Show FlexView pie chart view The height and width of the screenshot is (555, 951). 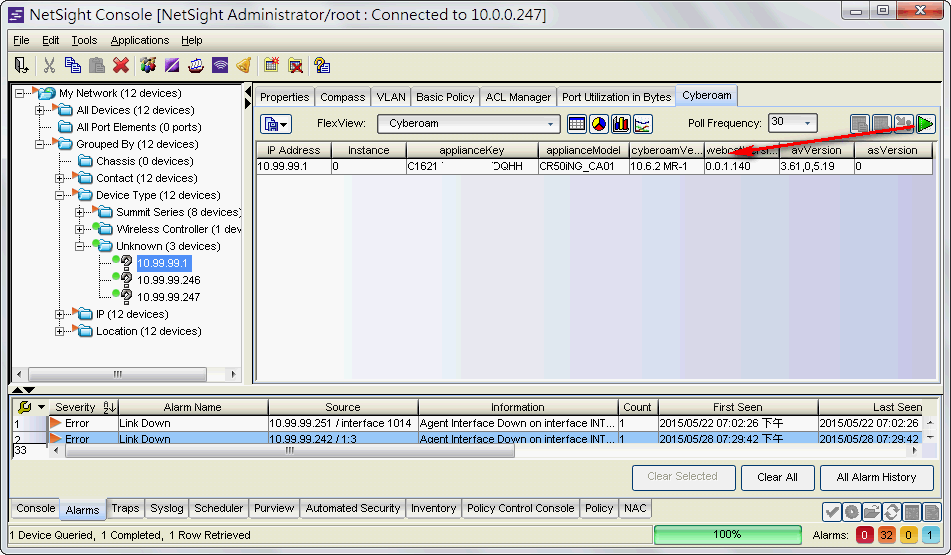(x=599, y=124)
